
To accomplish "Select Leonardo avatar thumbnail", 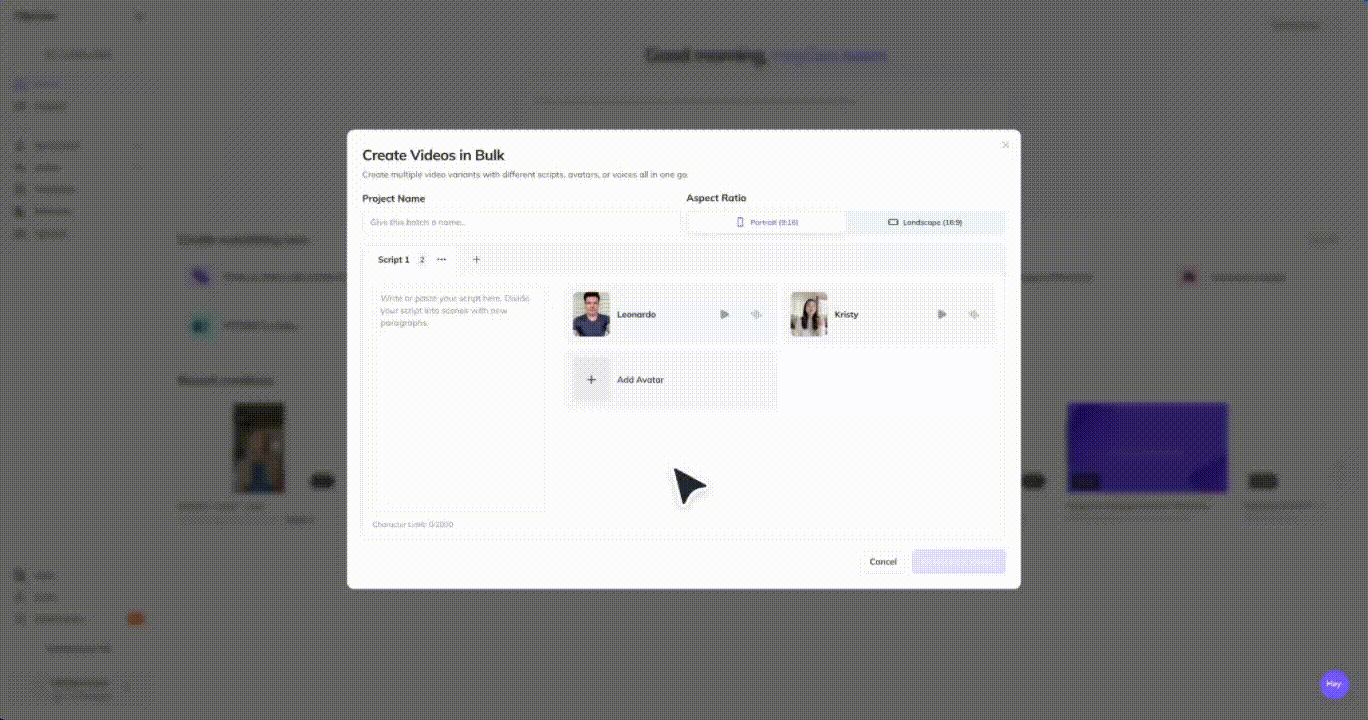I will pos(591,314).
